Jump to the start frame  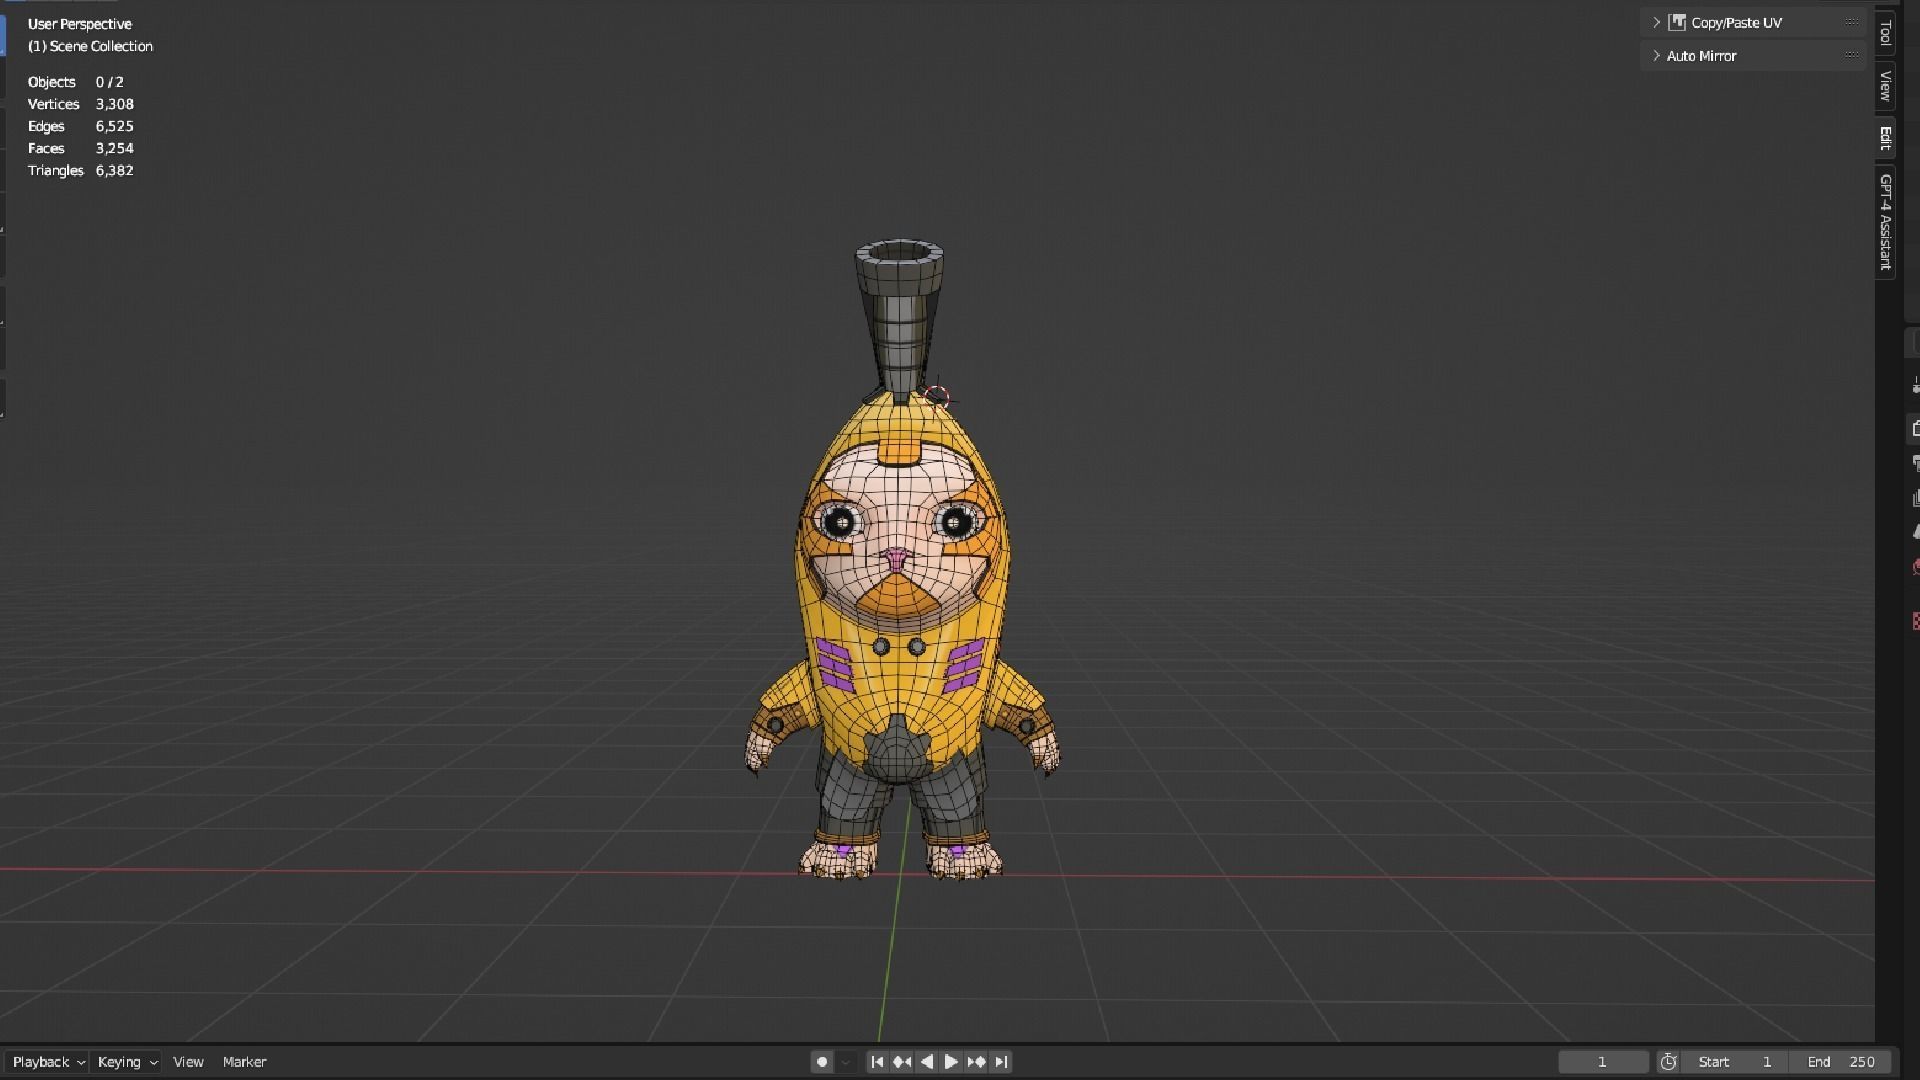click(x=877, y=1062)
